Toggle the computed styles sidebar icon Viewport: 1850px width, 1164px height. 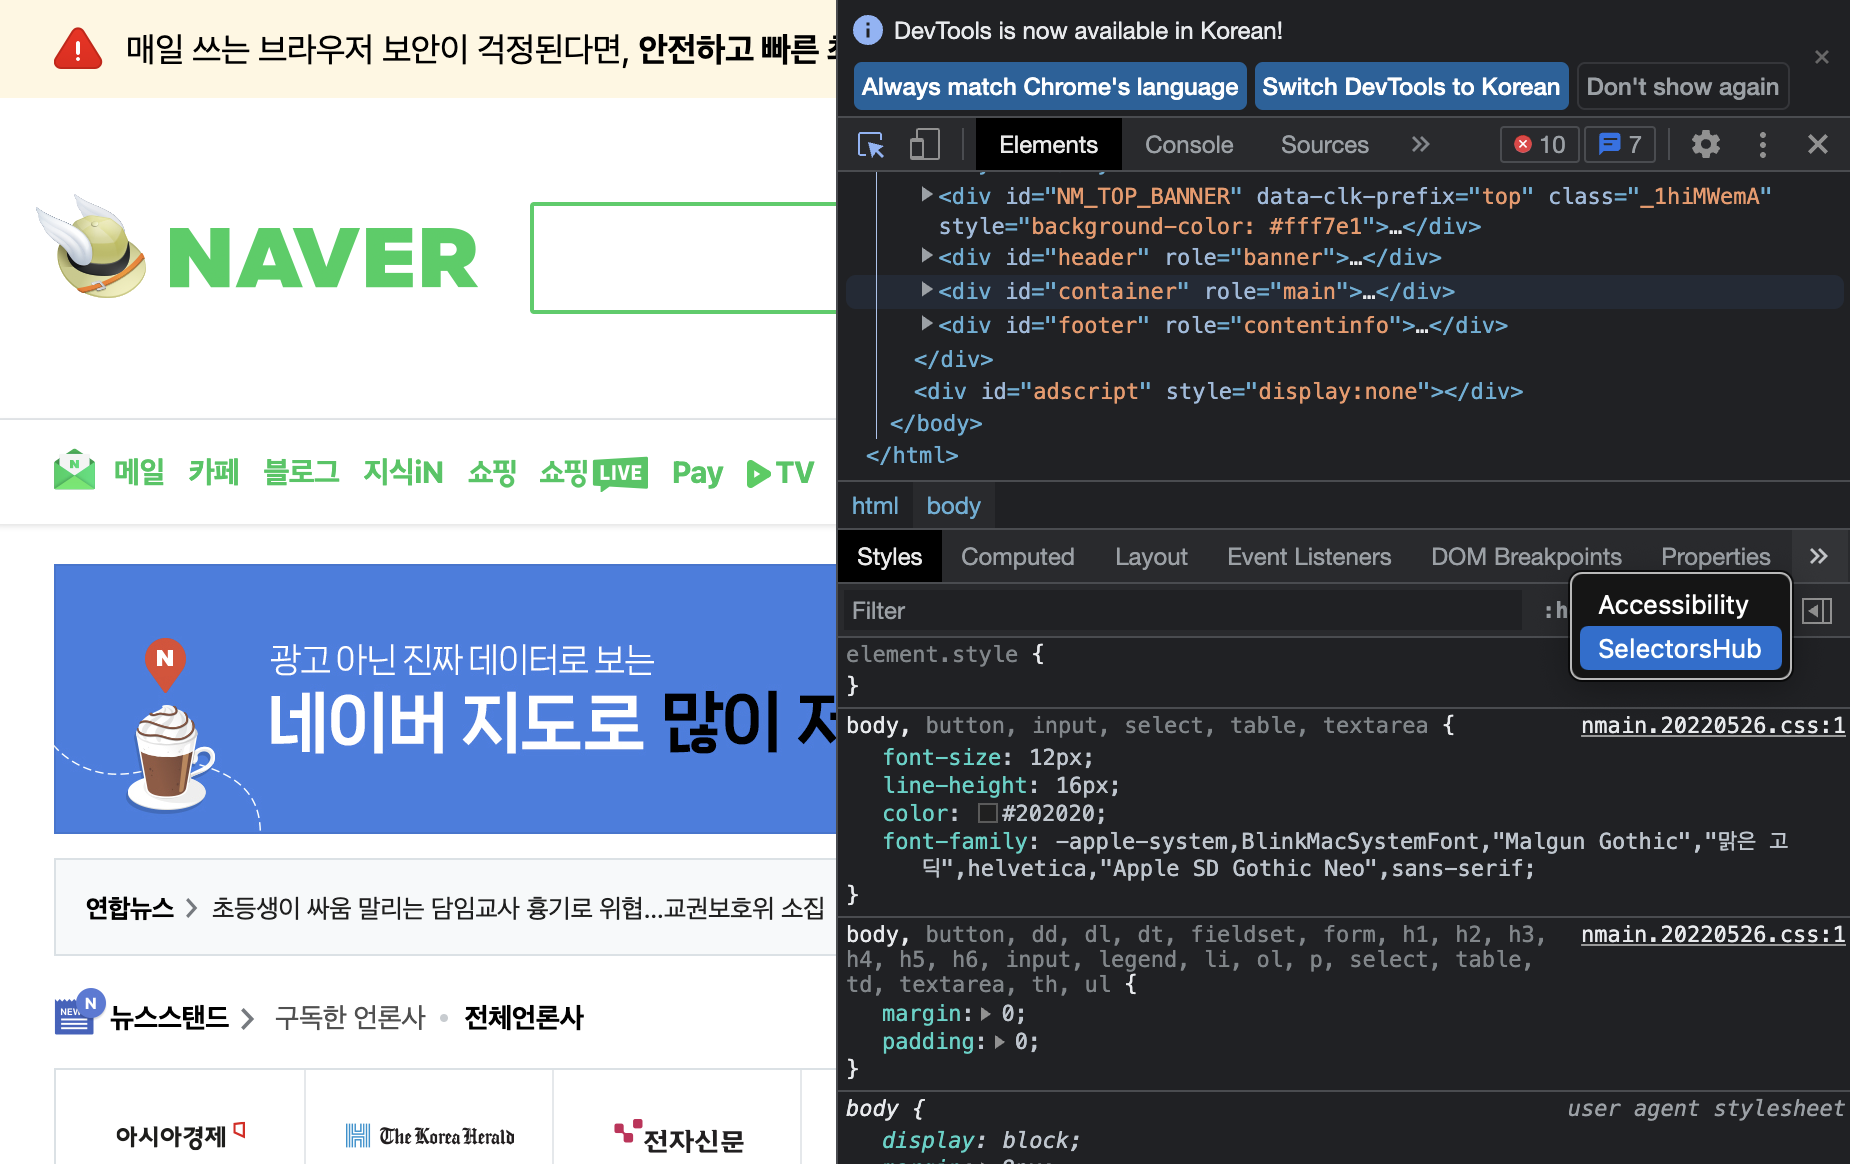1817,611
